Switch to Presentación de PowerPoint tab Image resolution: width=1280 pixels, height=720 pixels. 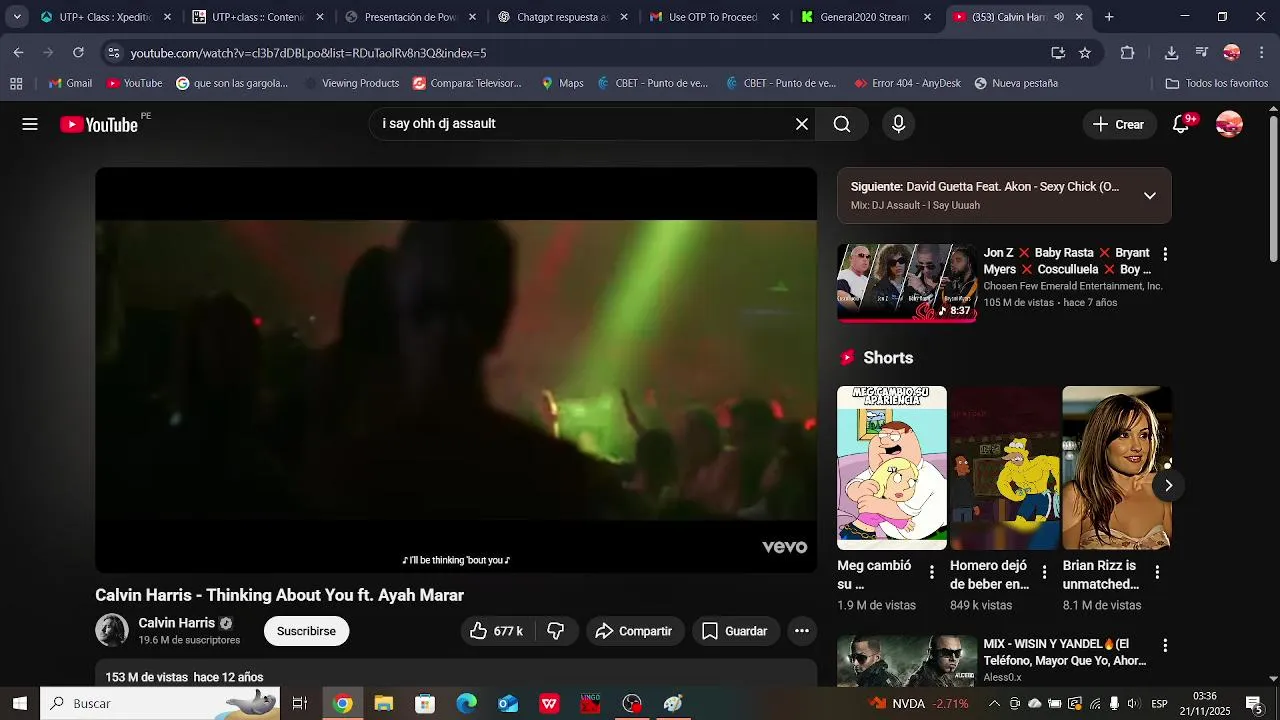[x=410, y=17]
